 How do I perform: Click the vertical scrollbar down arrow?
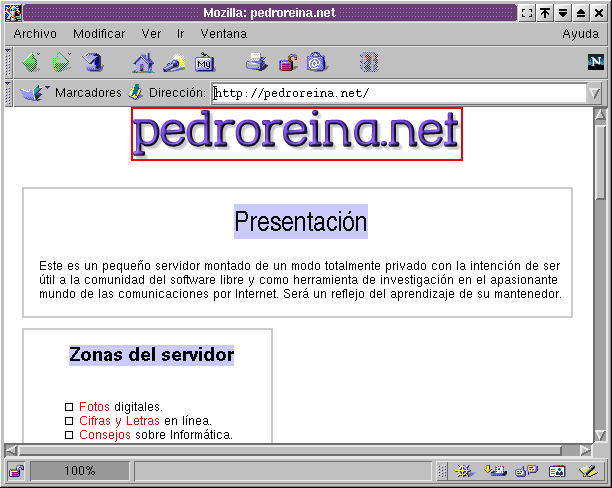click(601, 436)
